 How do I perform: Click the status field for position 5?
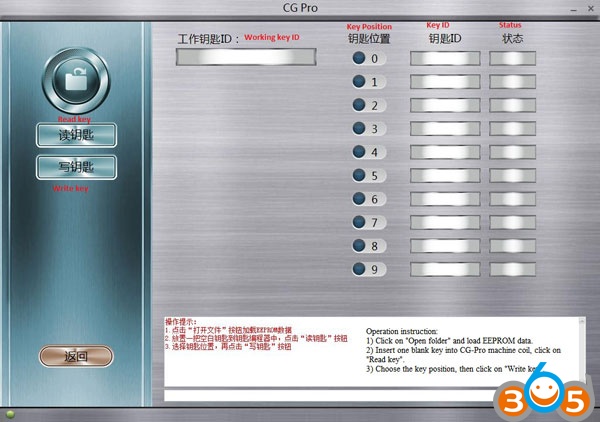[512, 176]
